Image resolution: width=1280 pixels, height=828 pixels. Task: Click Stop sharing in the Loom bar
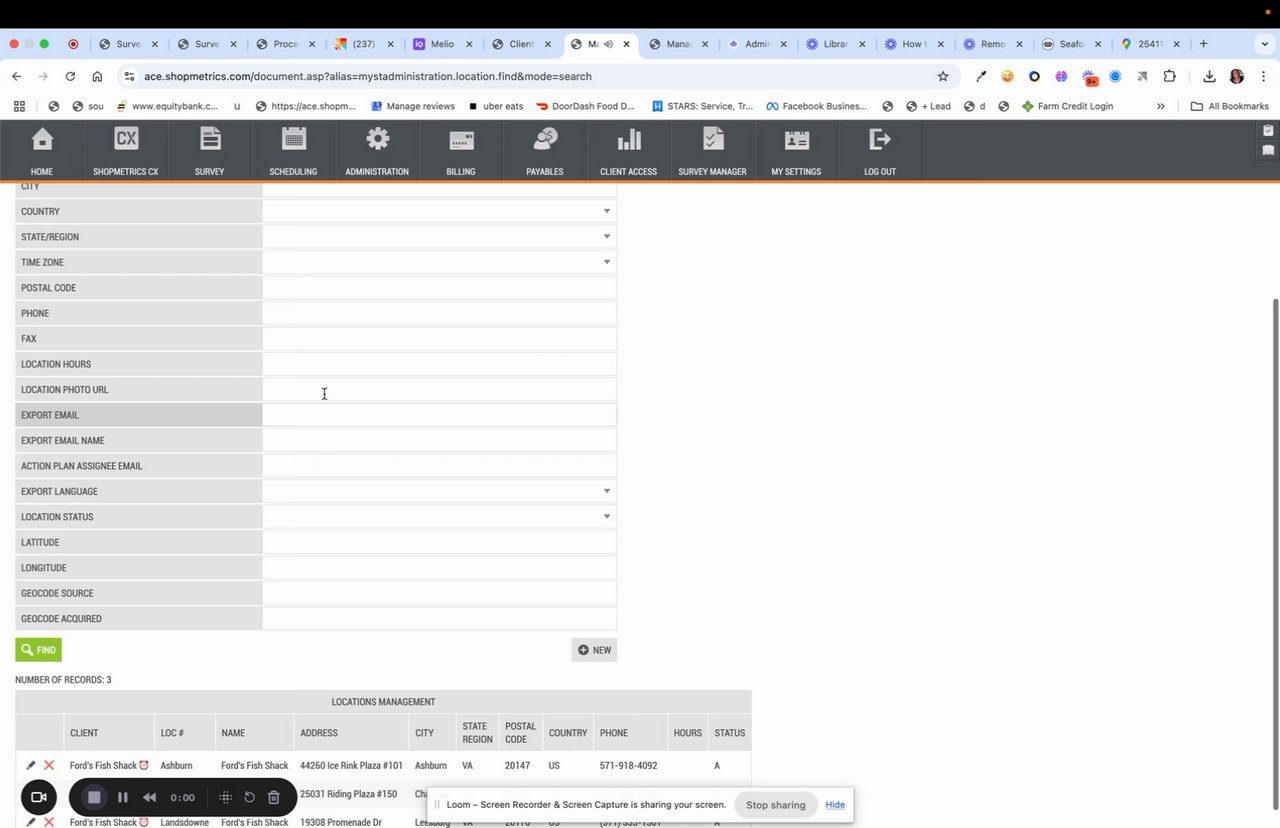(775, 805)
